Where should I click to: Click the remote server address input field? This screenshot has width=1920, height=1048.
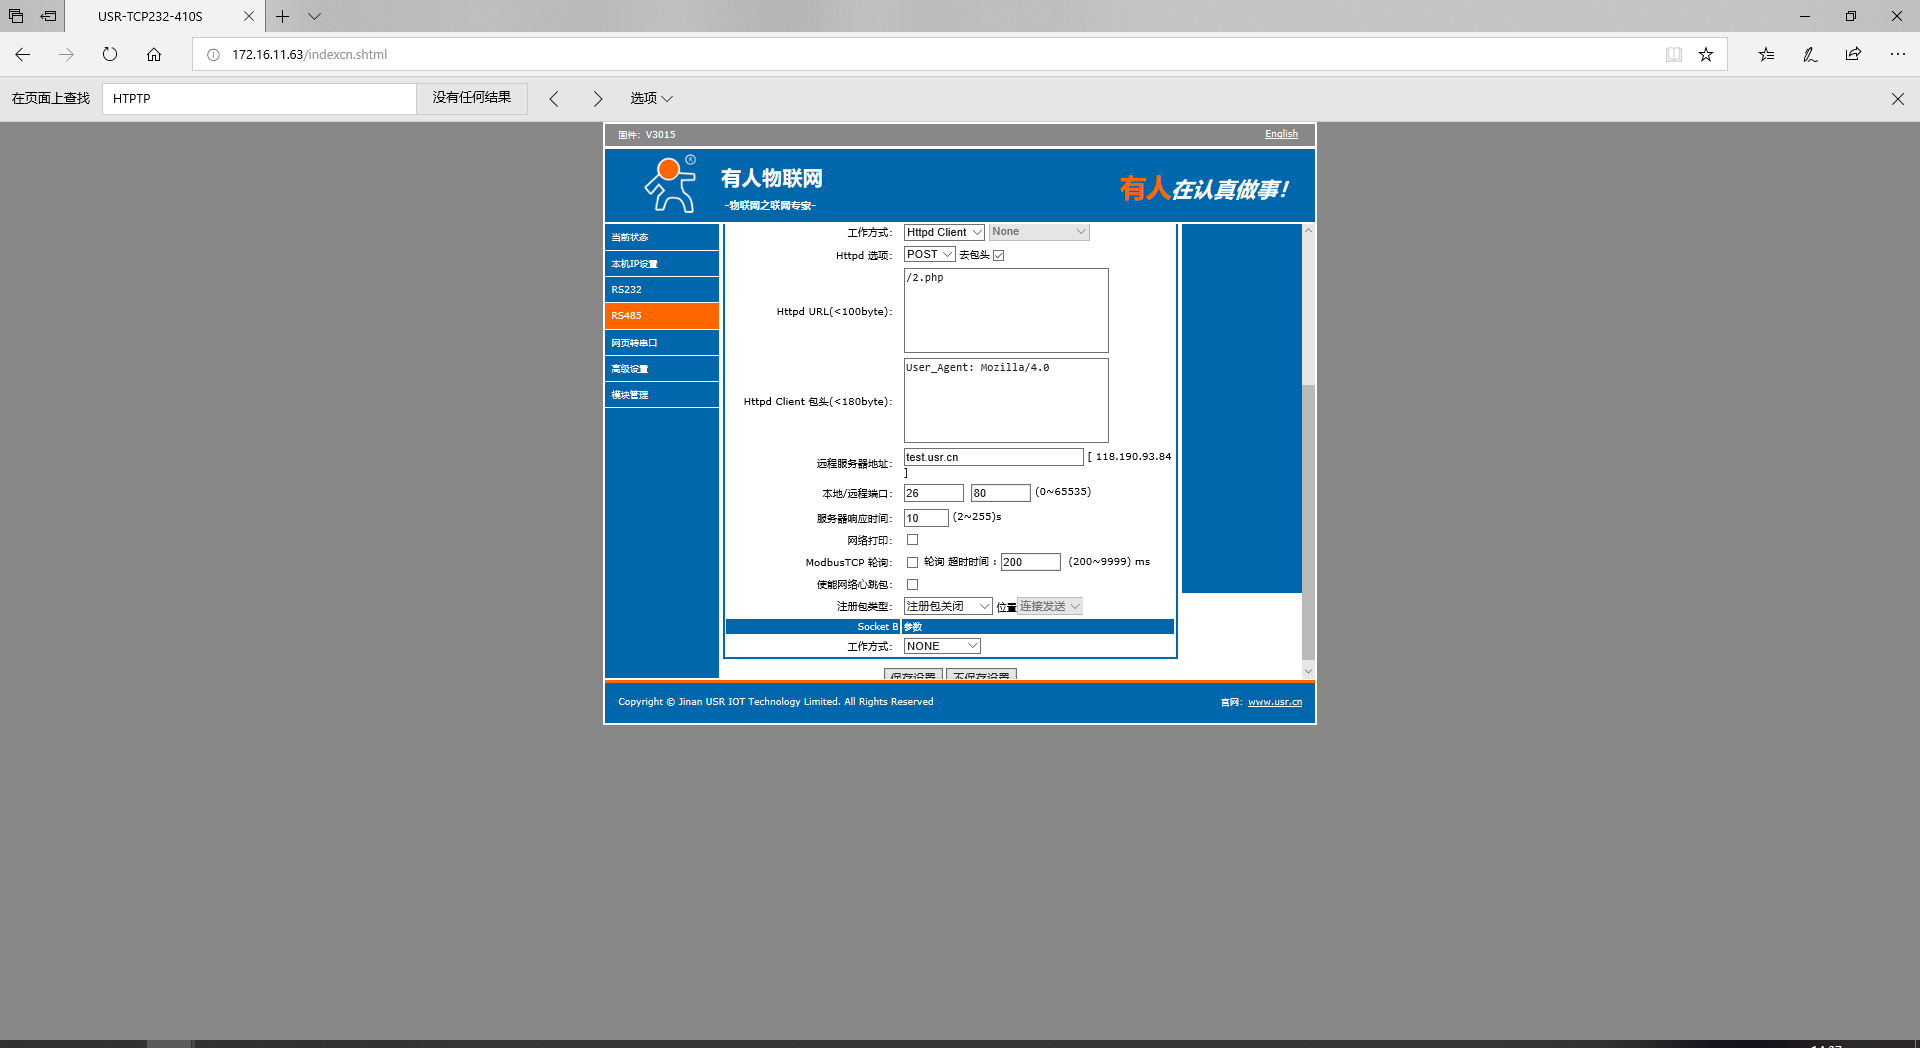(993, 457)
